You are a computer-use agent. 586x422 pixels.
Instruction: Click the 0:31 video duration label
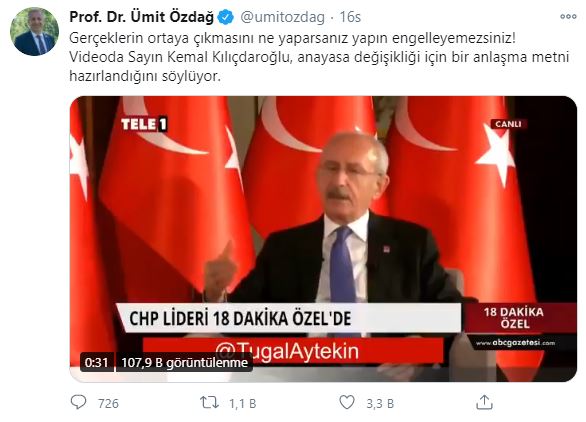coord(96,363)
